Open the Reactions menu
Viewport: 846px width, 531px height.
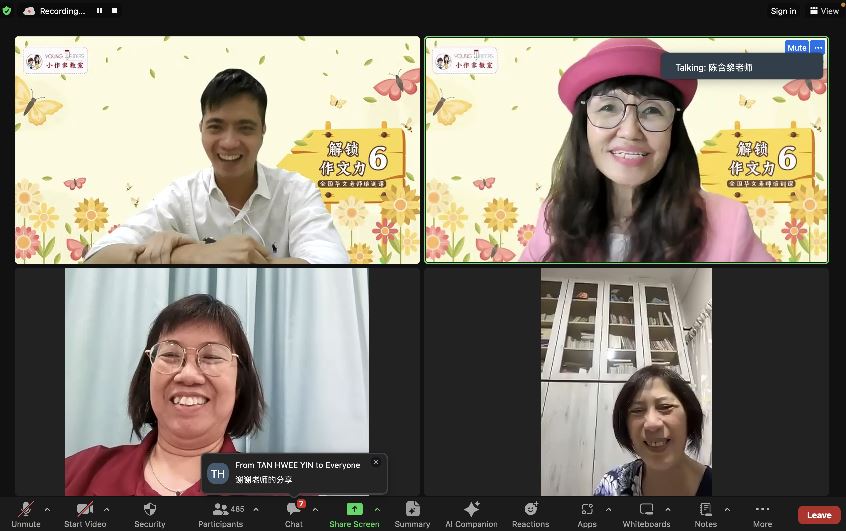point(530,510)
